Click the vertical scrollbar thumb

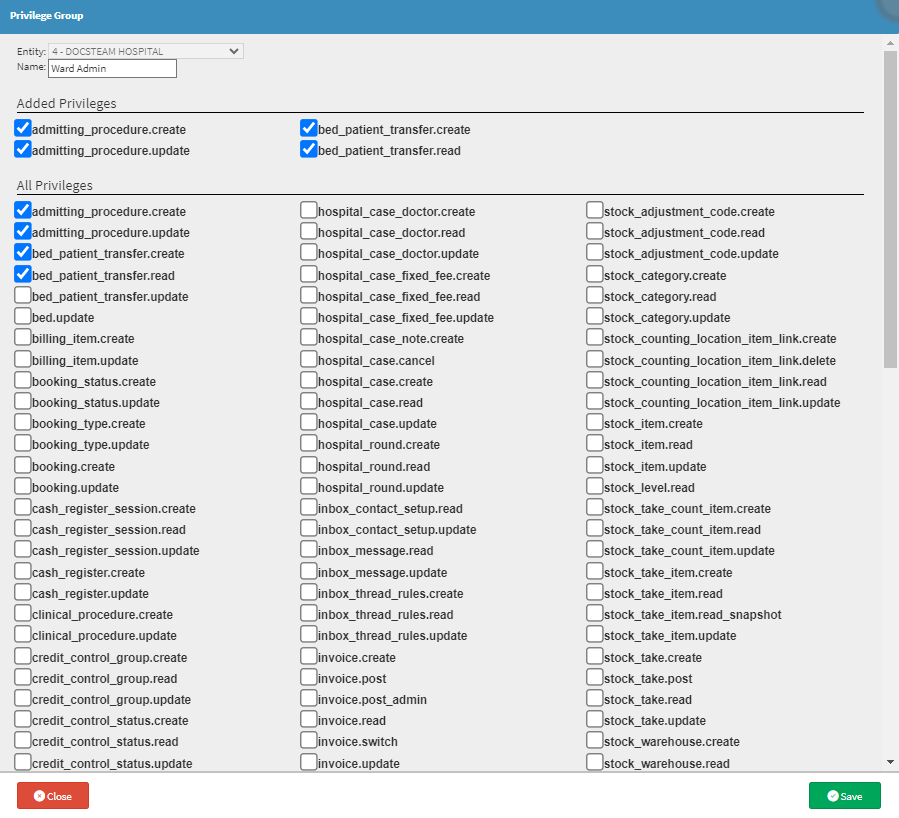click(x=890, y=210)
